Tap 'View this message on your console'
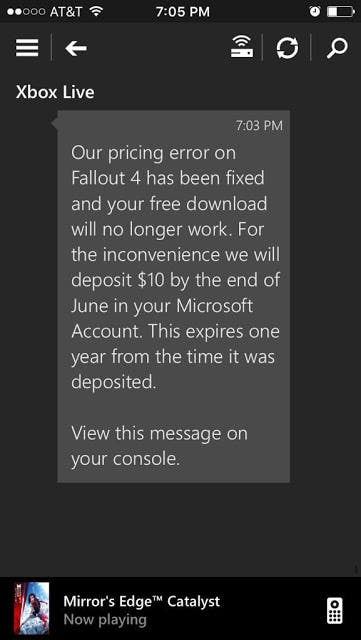Screen dimensions: 361x640 tap(159, 447)
